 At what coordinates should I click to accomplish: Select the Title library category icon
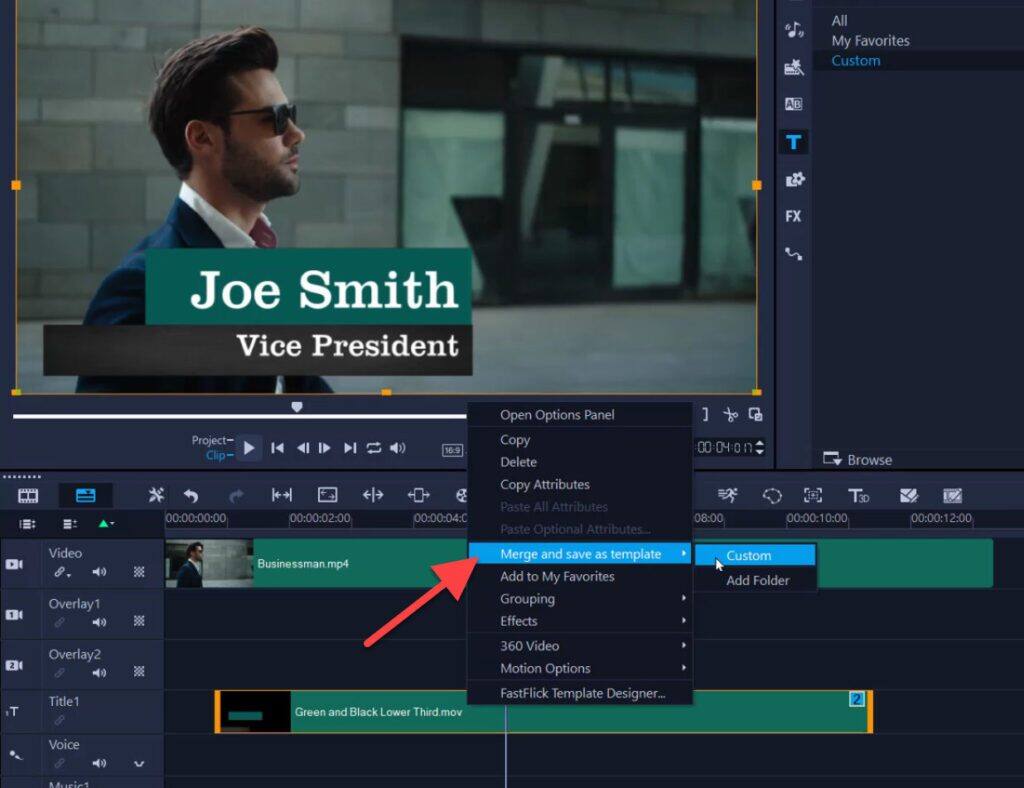coord(793,142)
